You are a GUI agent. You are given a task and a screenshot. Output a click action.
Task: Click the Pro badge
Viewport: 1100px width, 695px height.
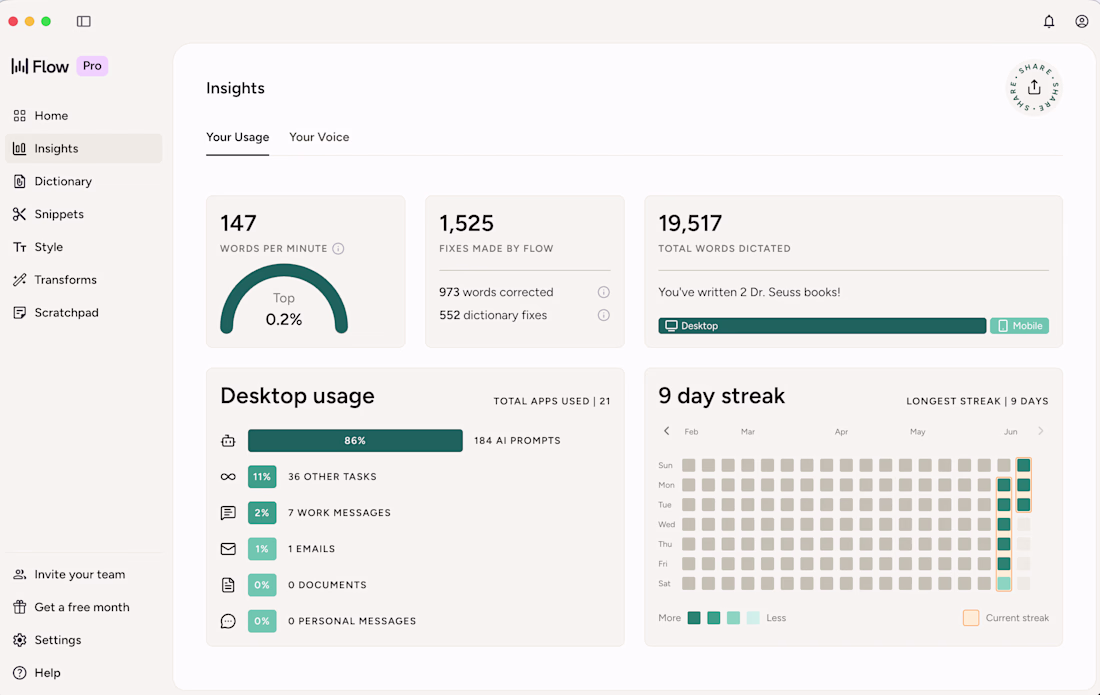tap(92, 65)
